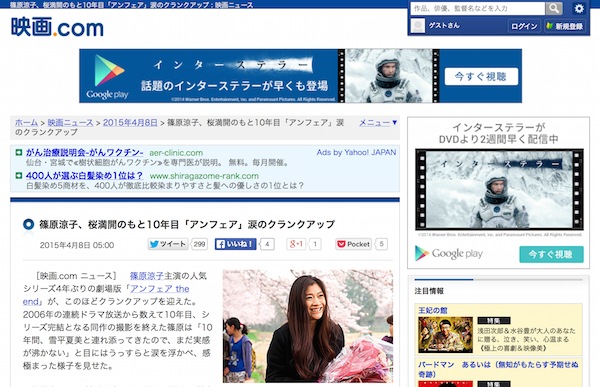Click Ads by Yahoo! JAPAN label
Viewport: 600px width, 387px height.
click(356, 152)
